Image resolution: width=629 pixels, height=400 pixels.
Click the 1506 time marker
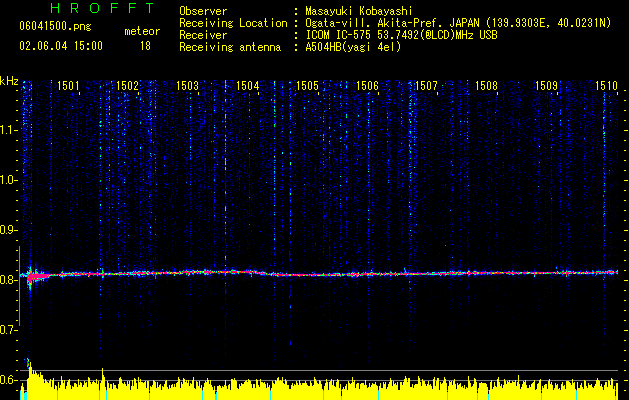[367, 86]
